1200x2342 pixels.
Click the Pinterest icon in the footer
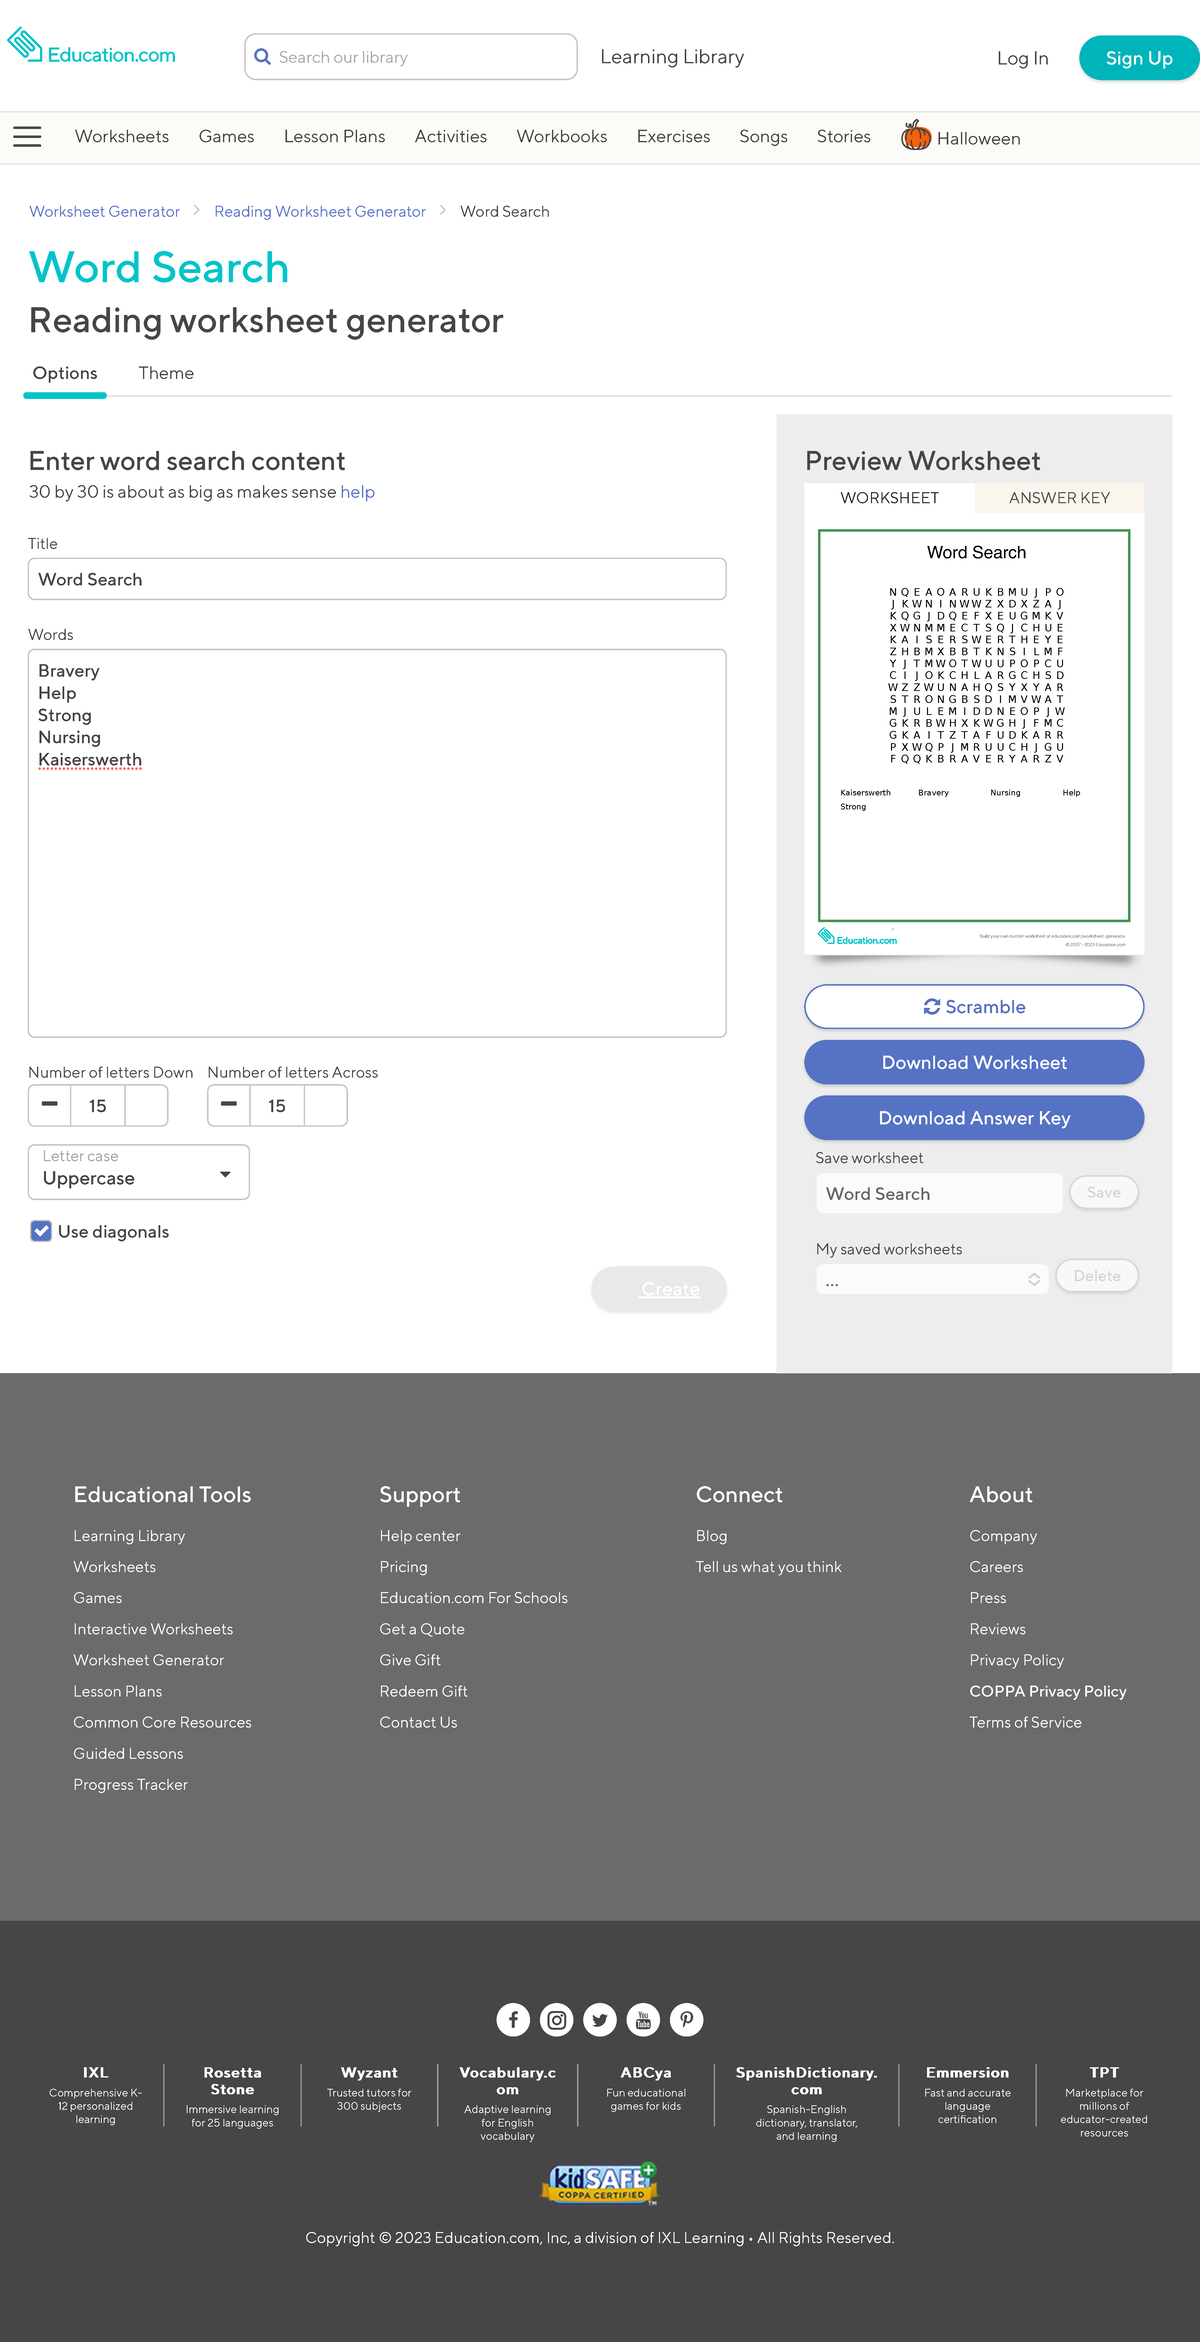[687, 2019]
